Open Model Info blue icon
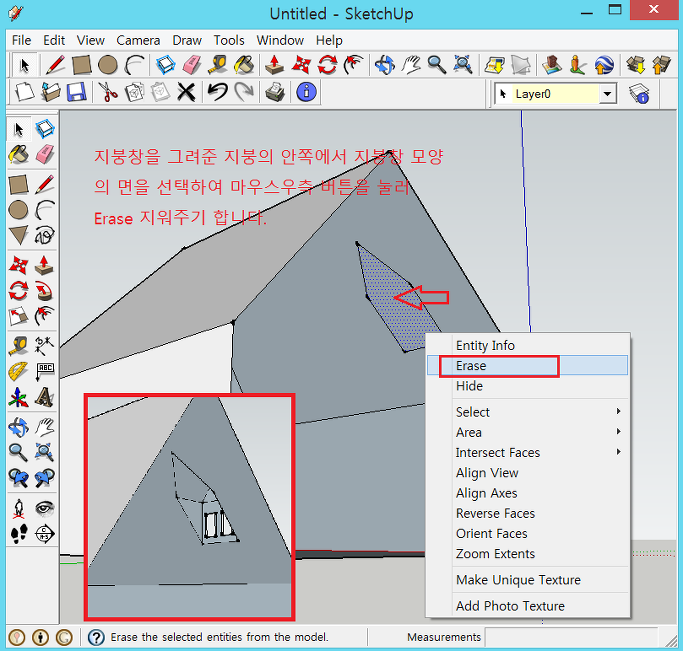 306,92
